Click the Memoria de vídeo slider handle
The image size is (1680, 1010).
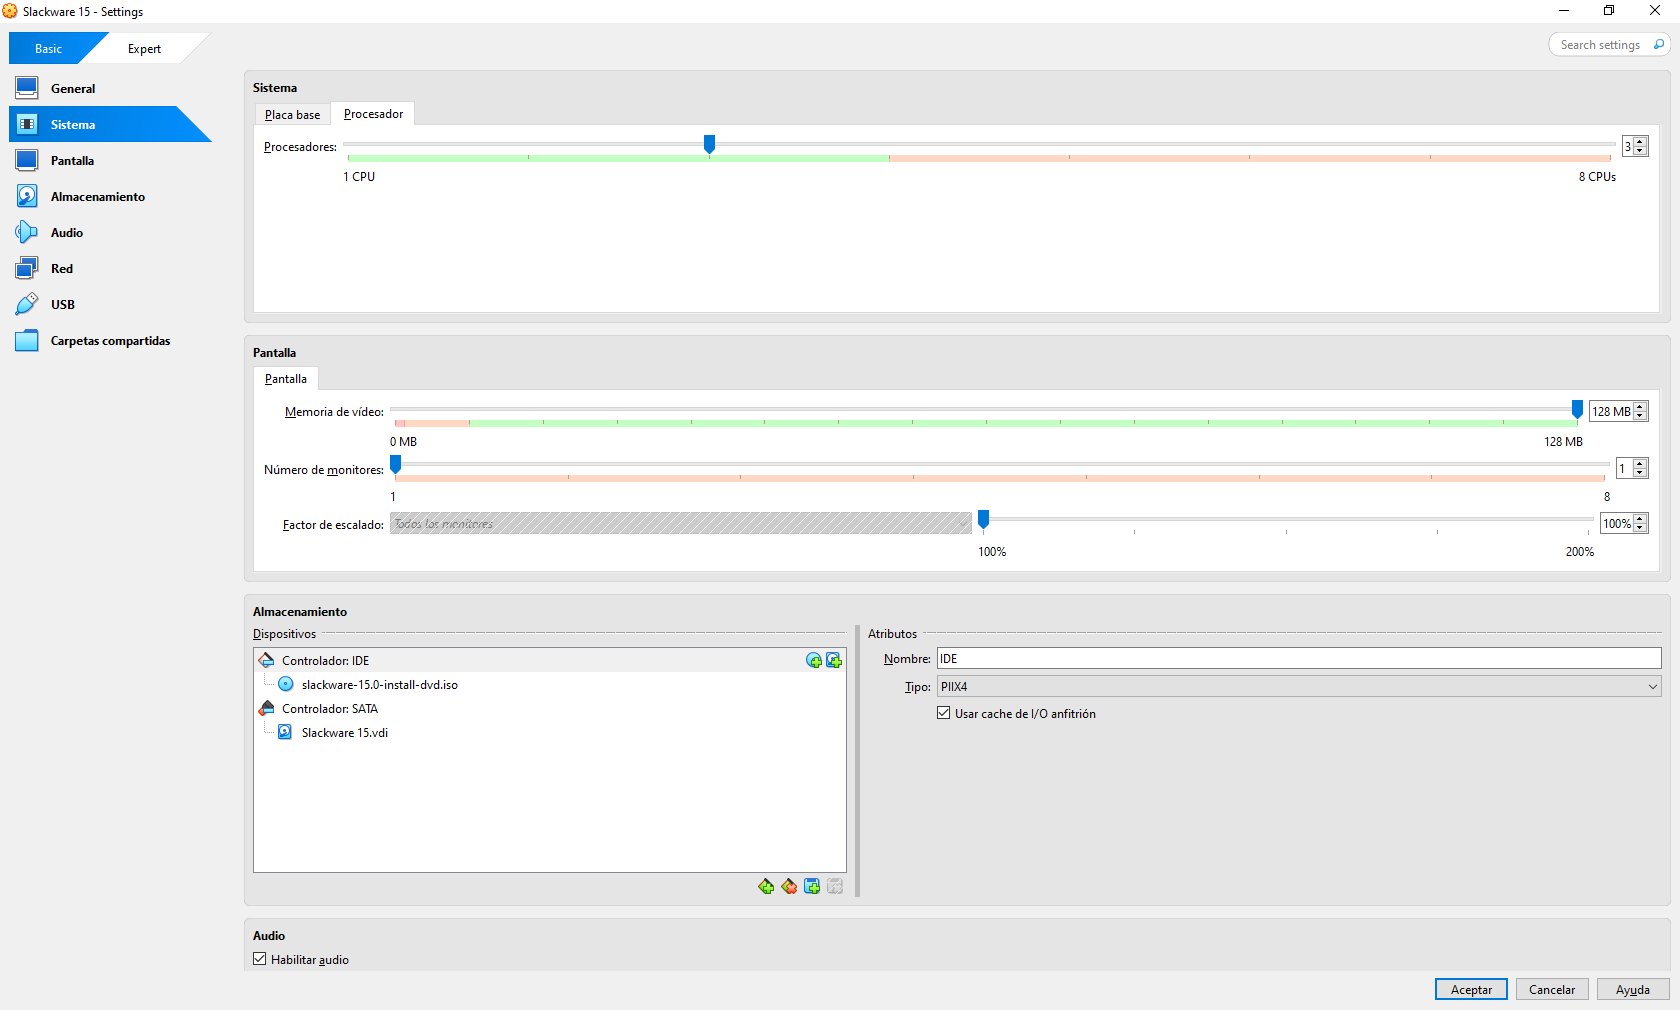click(x=1577, y=410)
